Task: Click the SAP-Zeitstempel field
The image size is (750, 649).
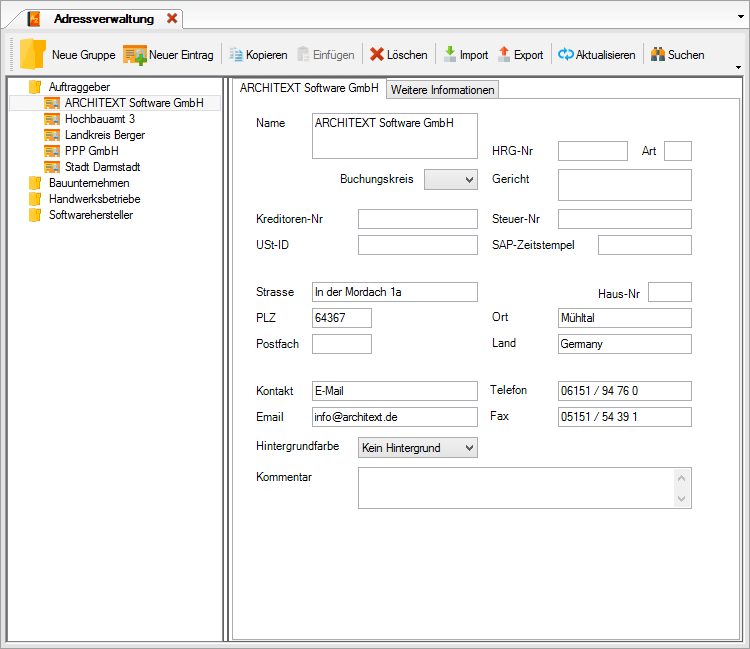Action: (x=645, y=245)
